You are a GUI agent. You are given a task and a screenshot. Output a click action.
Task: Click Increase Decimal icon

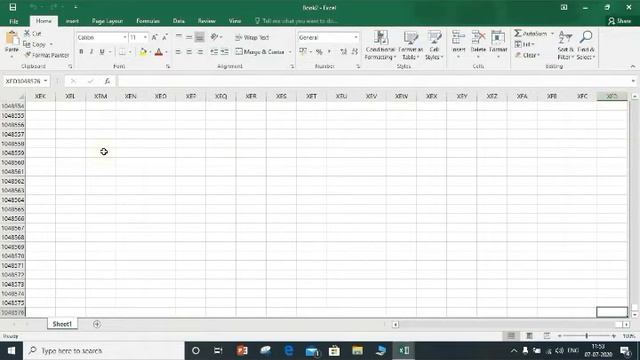coord(344,52)
